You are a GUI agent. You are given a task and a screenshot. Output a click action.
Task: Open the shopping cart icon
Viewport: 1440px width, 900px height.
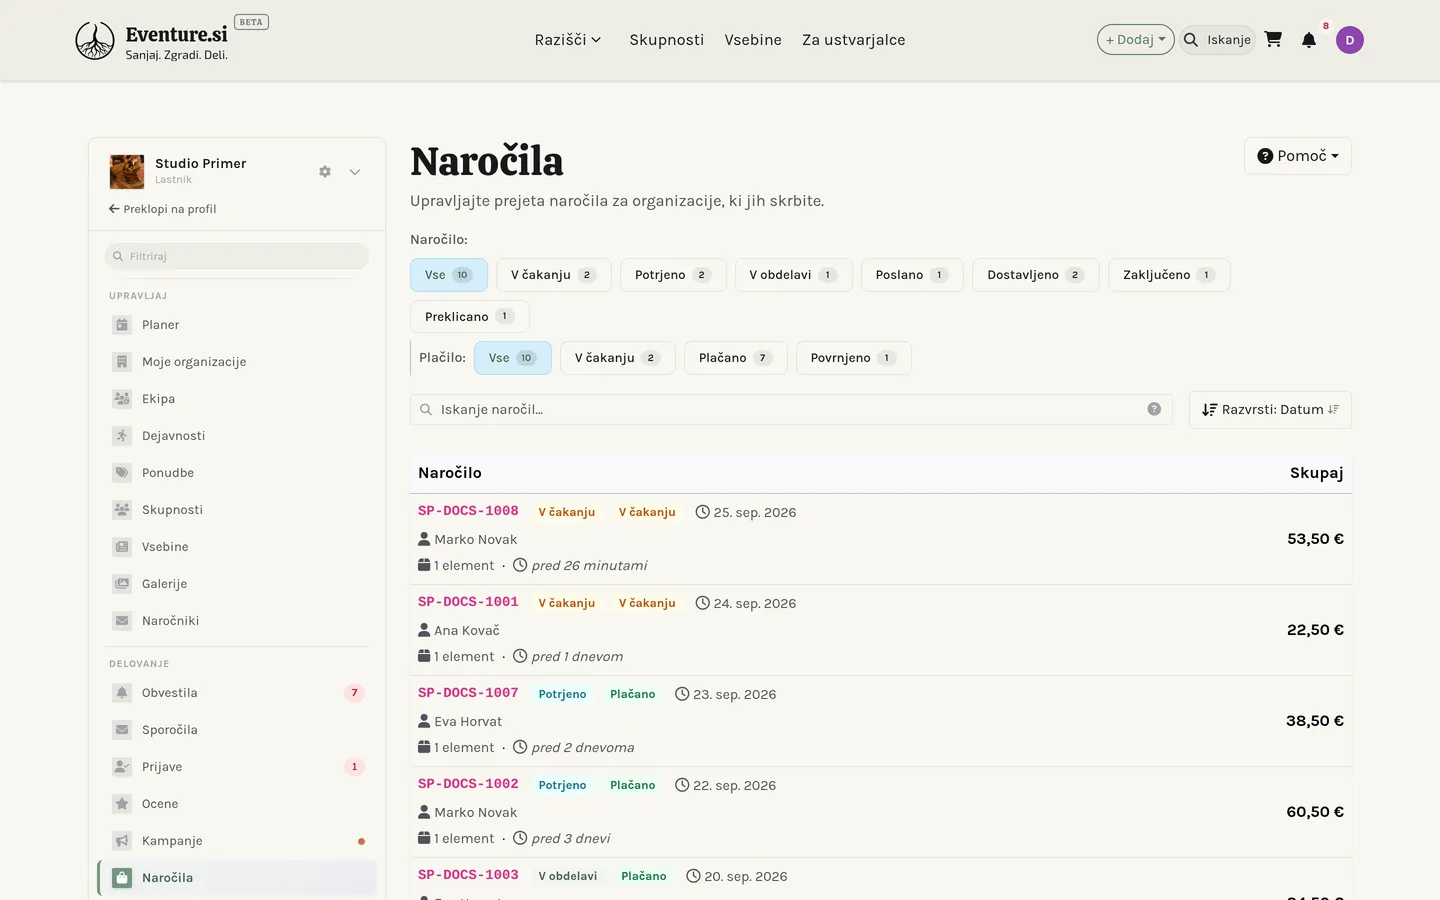click(1273, 40)
